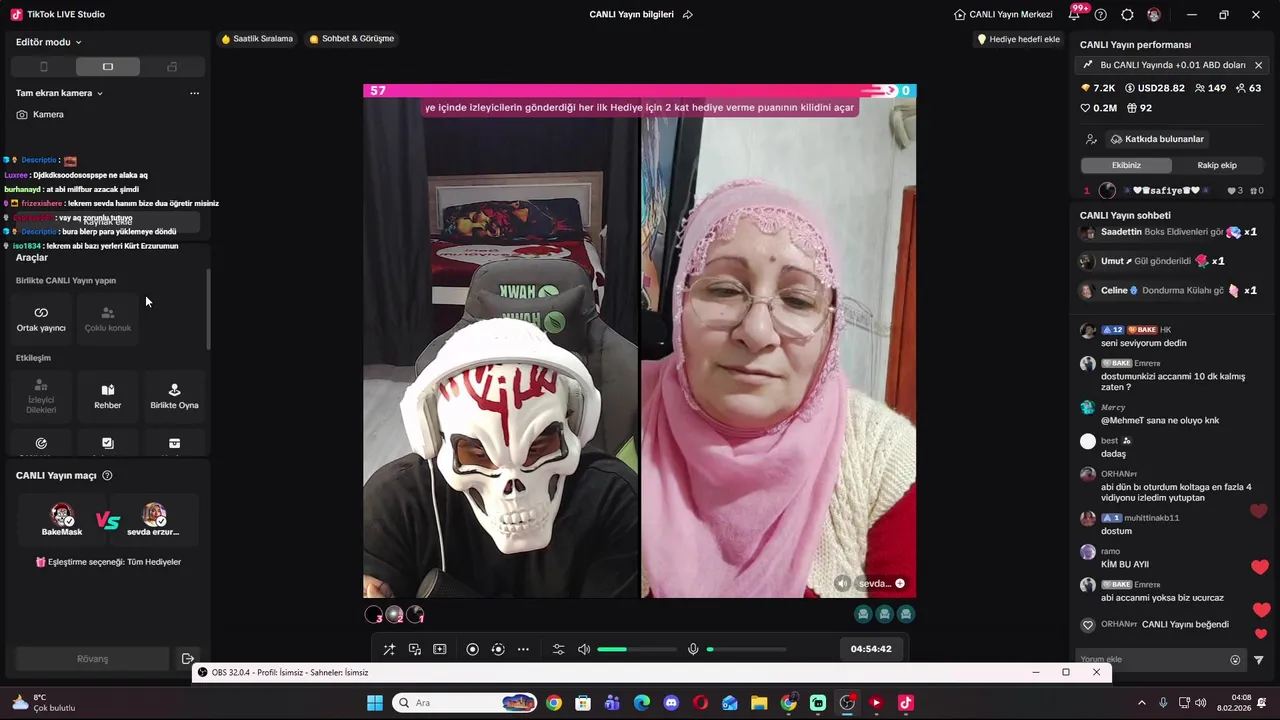The image size is (1280, 720).
Task: Open Windows Start menu
Action: (x=375, y=703)
